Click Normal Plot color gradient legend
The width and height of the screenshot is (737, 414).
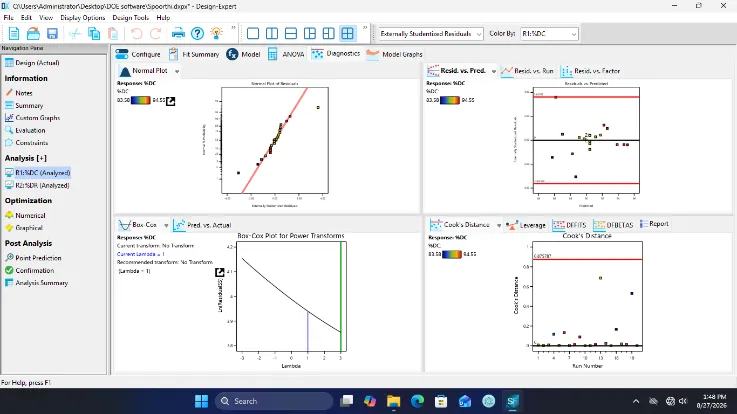tap(140, 100)
